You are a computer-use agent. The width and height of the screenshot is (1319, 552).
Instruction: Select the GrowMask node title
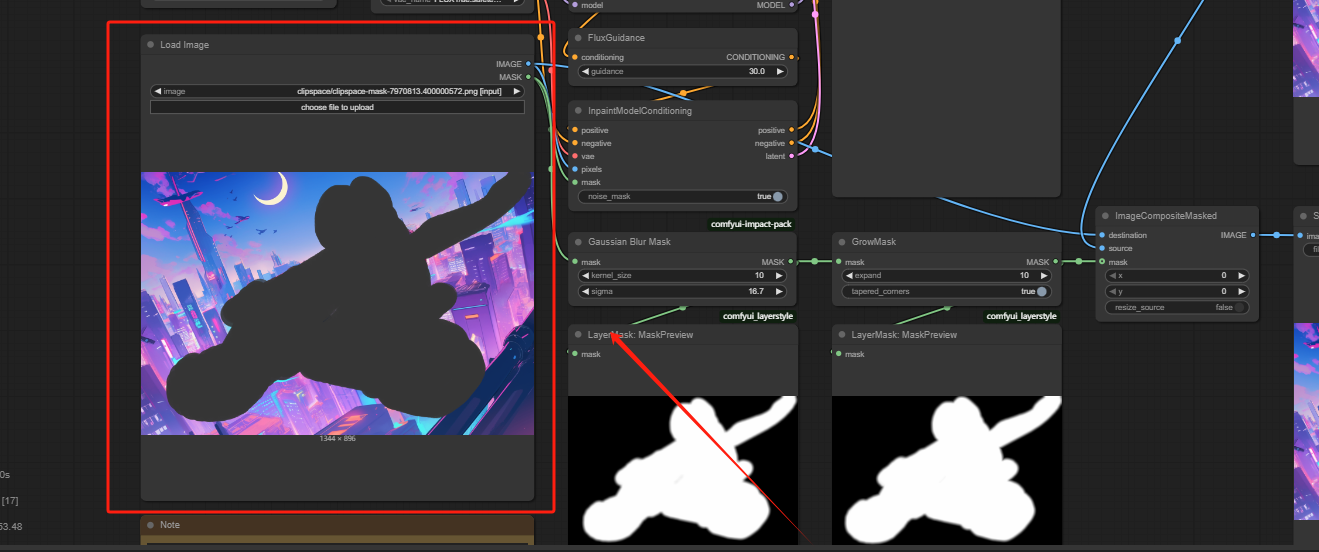(x=874, y=242)
